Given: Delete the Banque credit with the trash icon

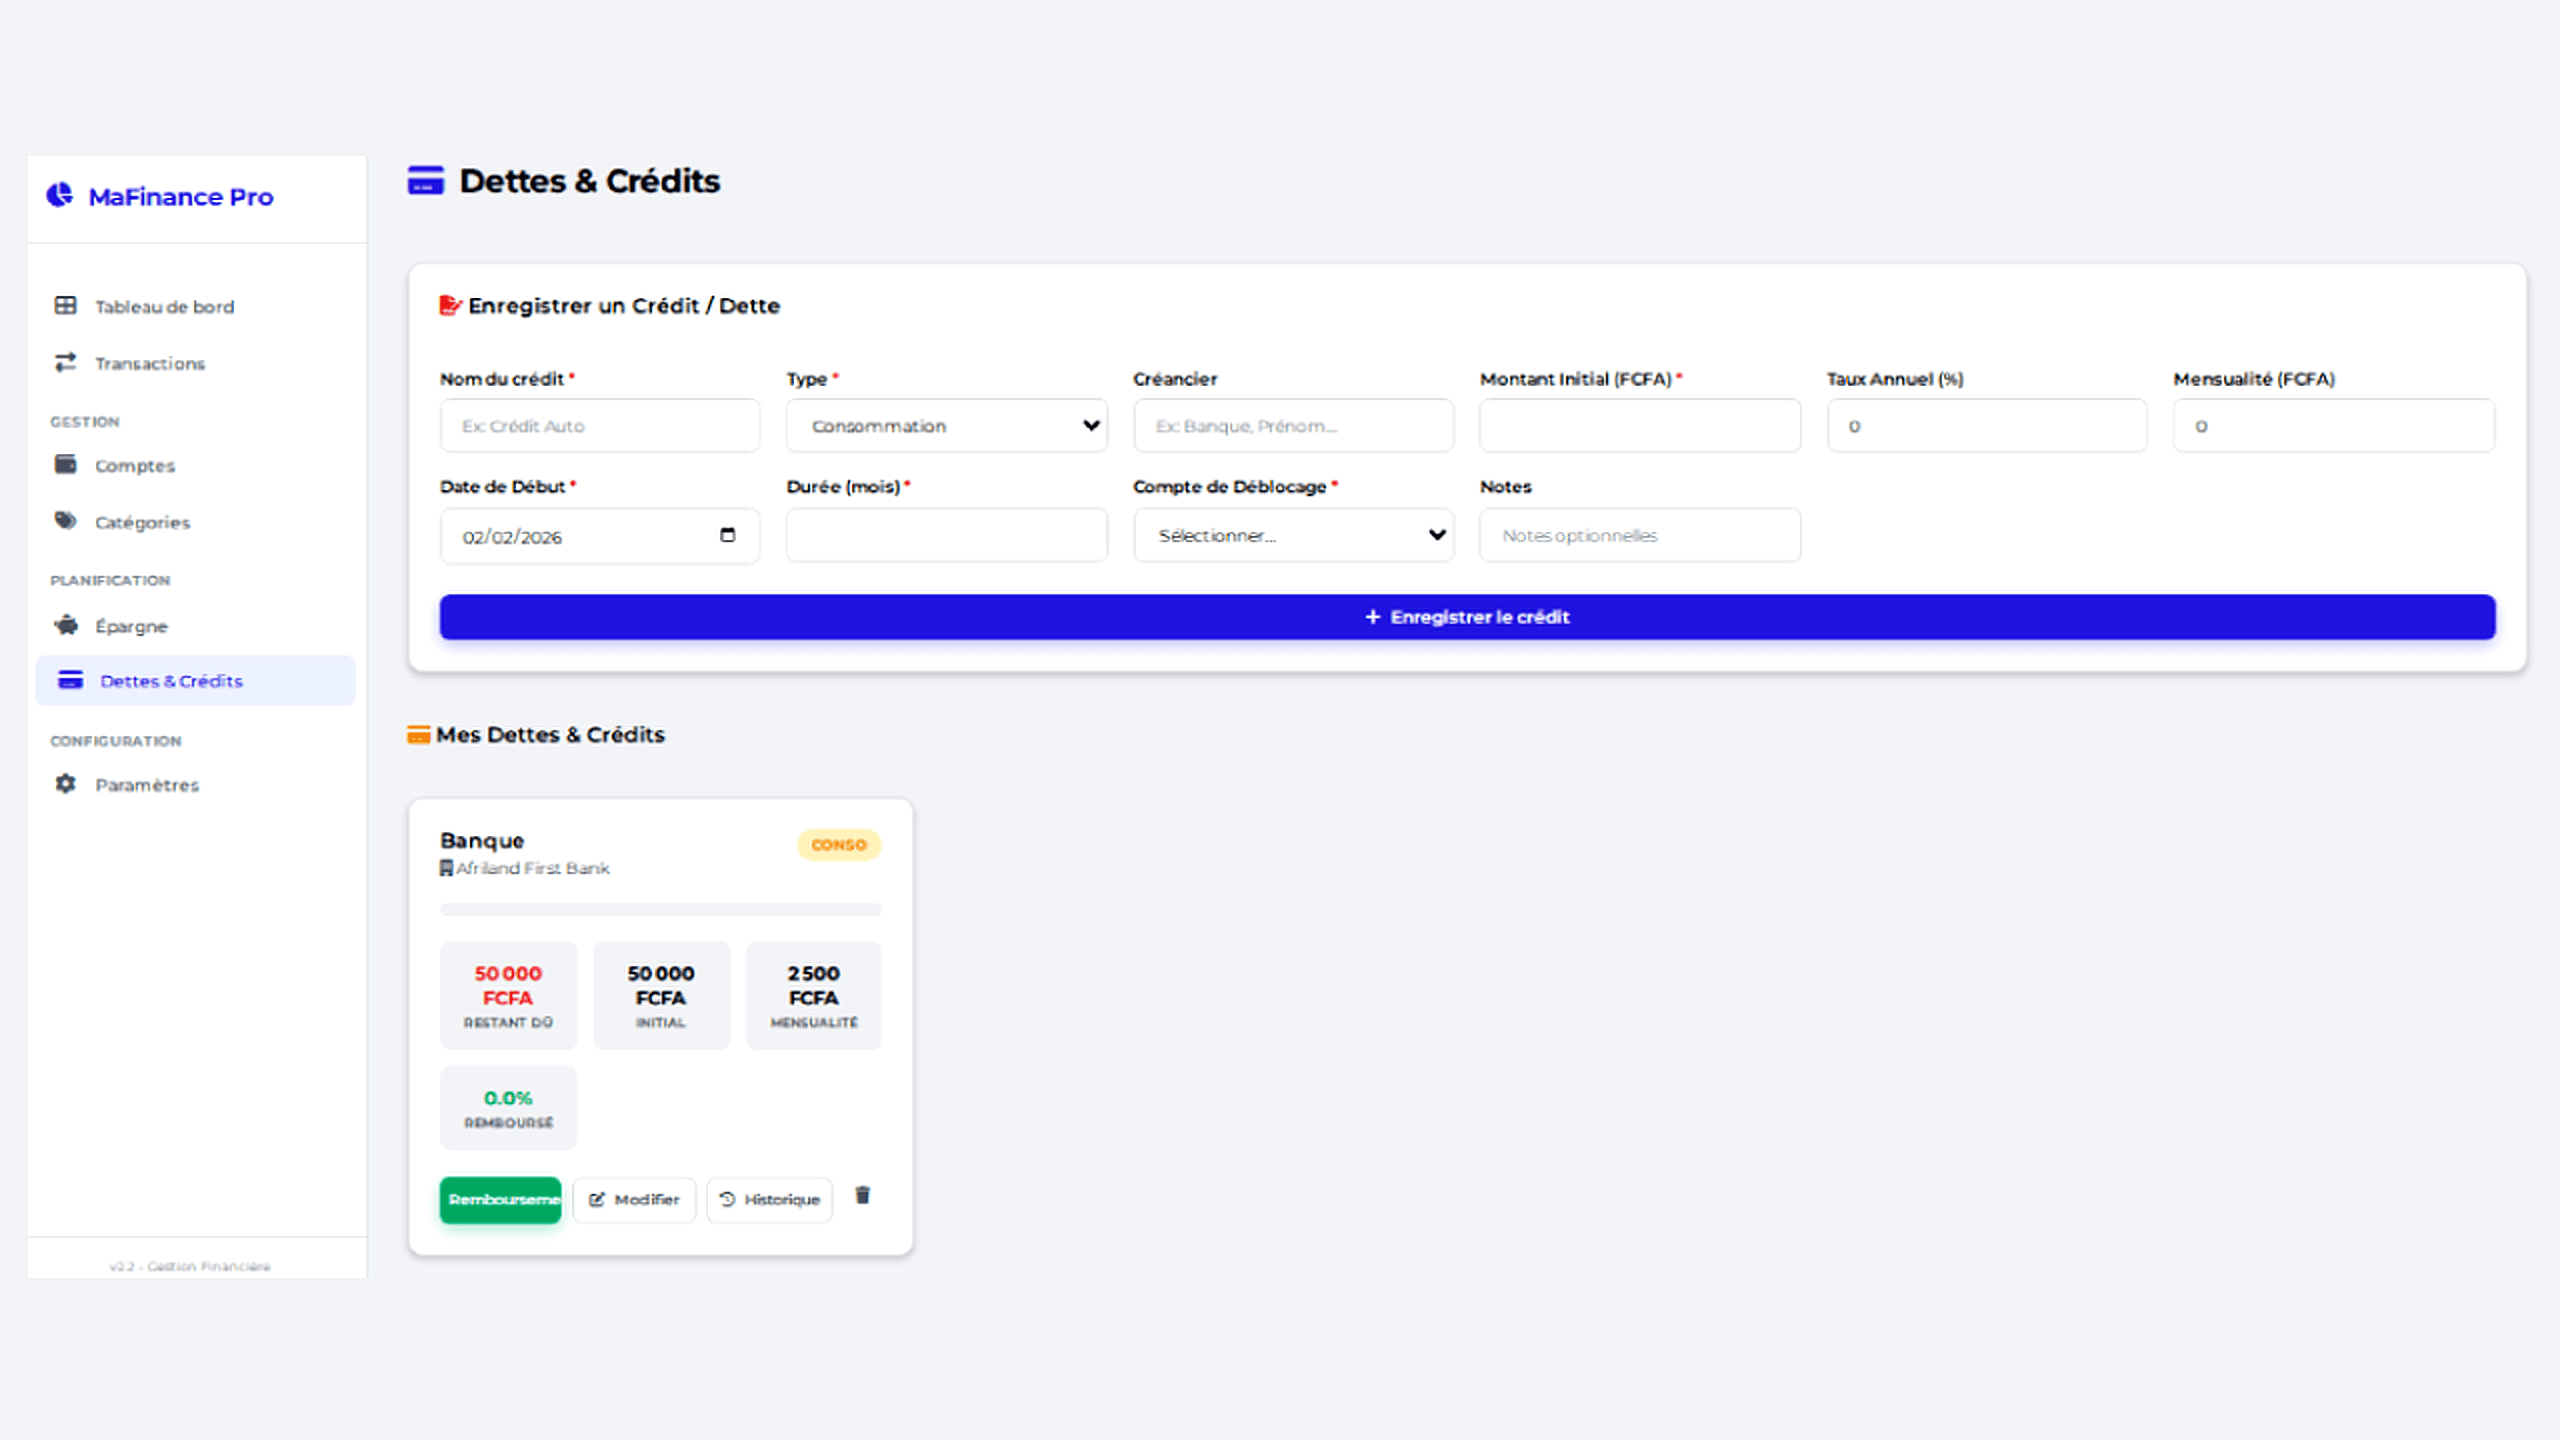Looking at the screenshot, I should (x=862, y=1196).
